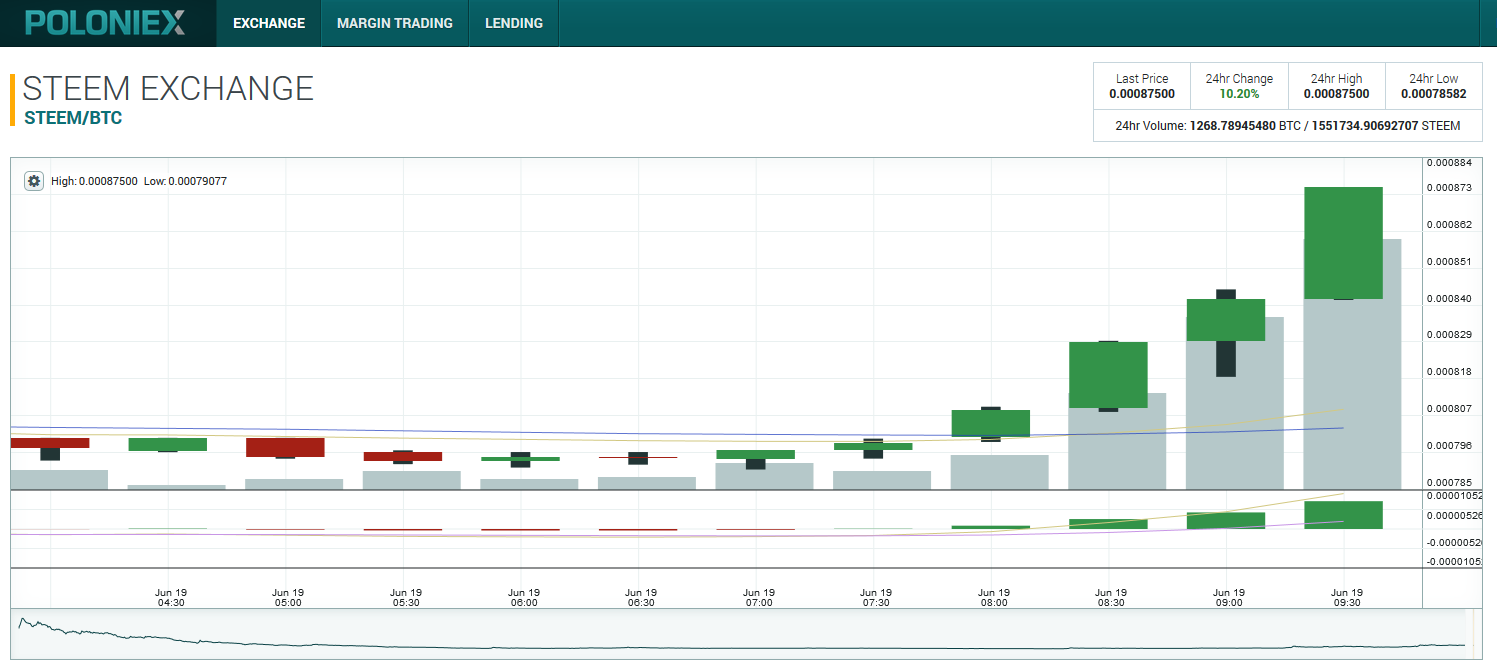
Task: Select the green candle at 04:30
Action: [167, 444]
